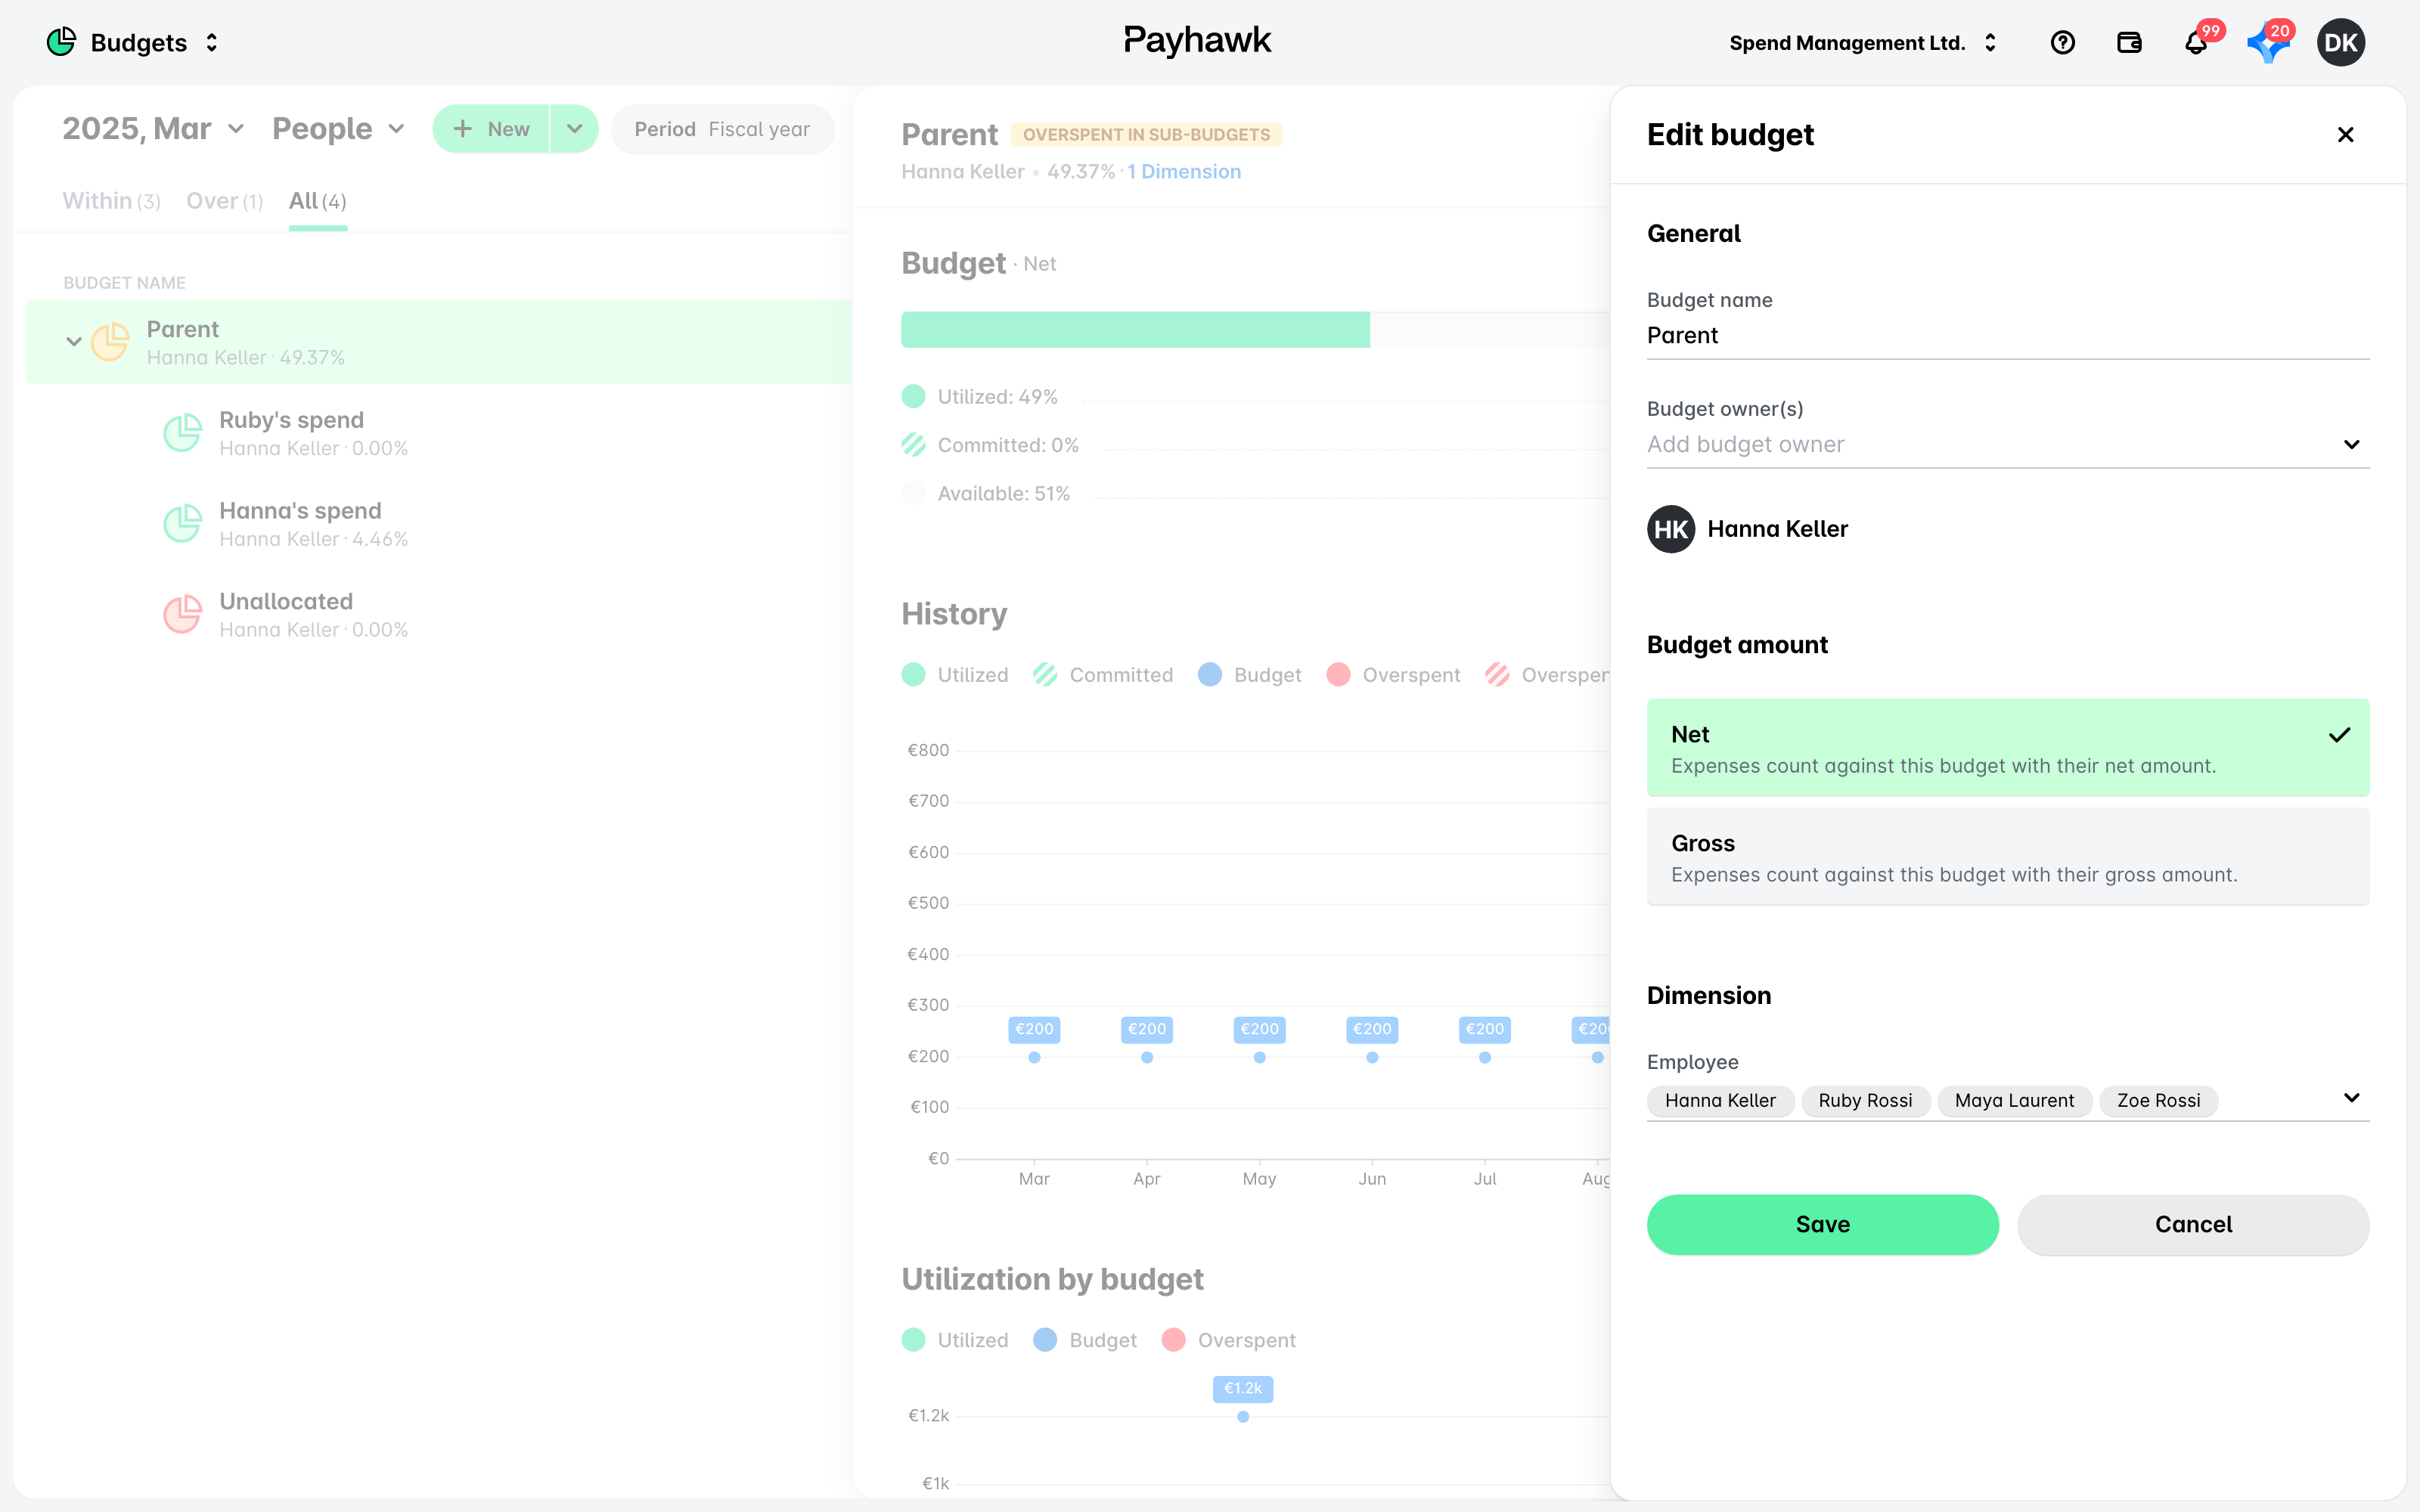Image resolution: width=2420 pixels, height=1512 pixels.
Task: Open Add budget owner dropdown
Action: click(2008, 444)
